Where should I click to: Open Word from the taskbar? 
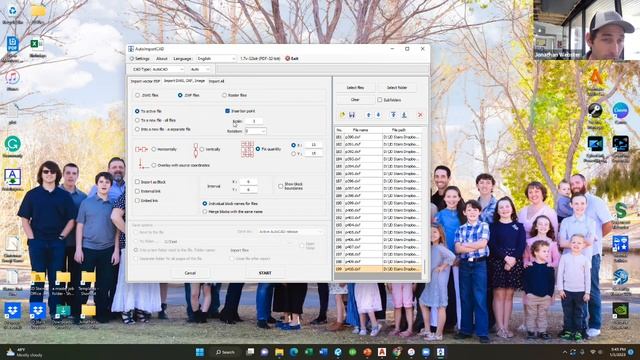click(323, 352)
